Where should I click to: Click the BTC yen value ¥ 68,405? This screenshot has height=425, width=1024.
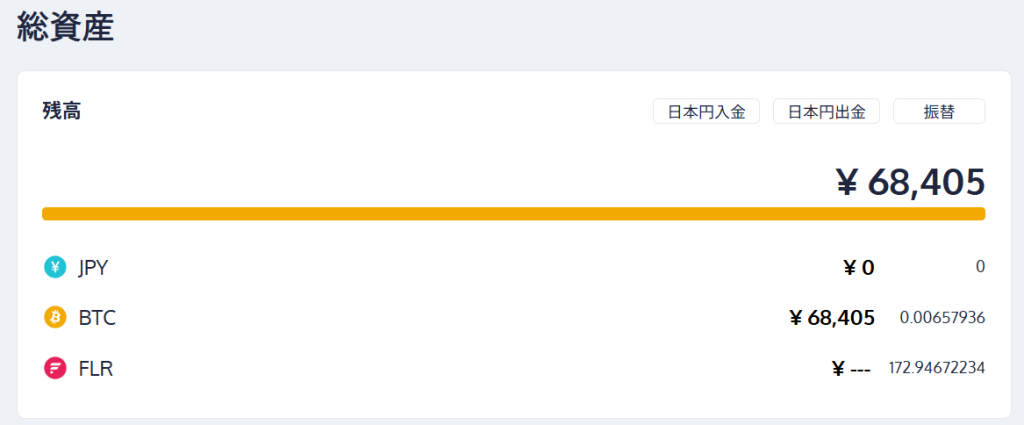832,318
